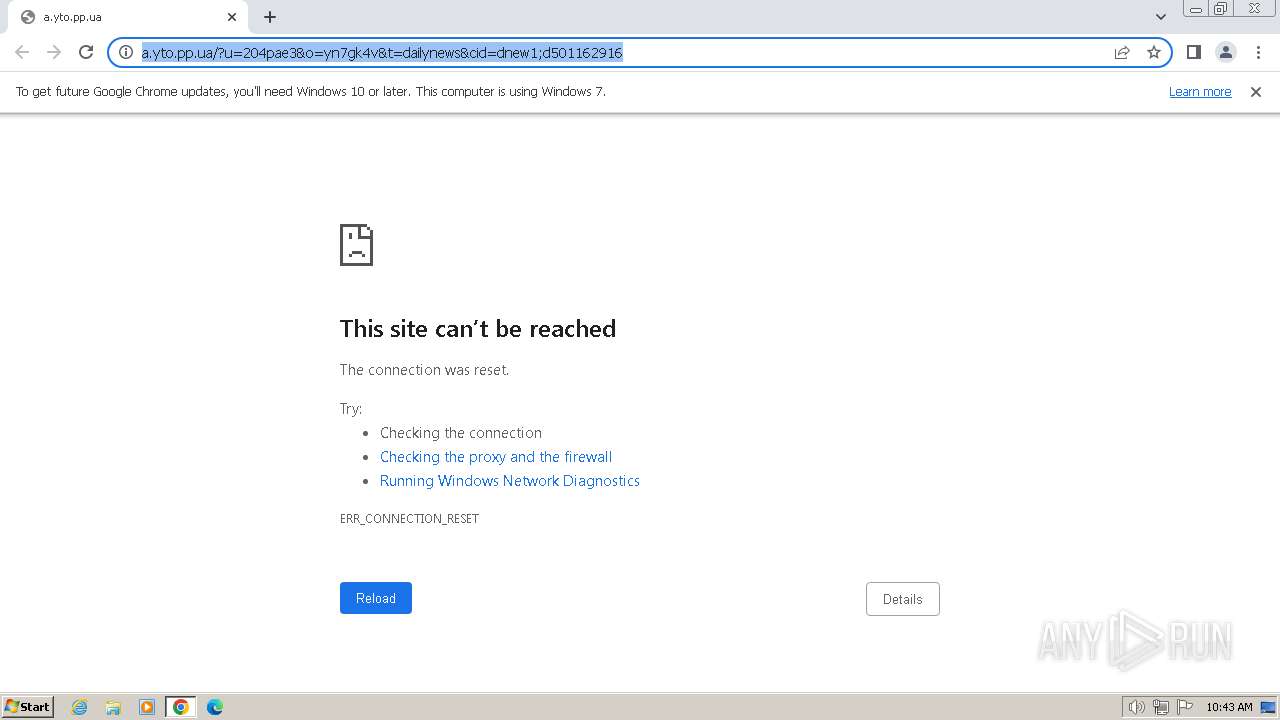
Task: Click the browser Forward arrow
Action: (54, 52)
